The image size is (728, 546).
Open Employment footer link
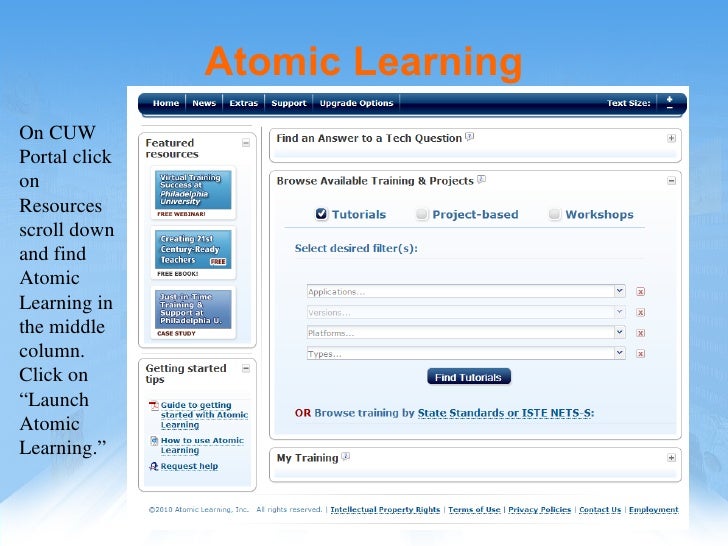(654, 510)
